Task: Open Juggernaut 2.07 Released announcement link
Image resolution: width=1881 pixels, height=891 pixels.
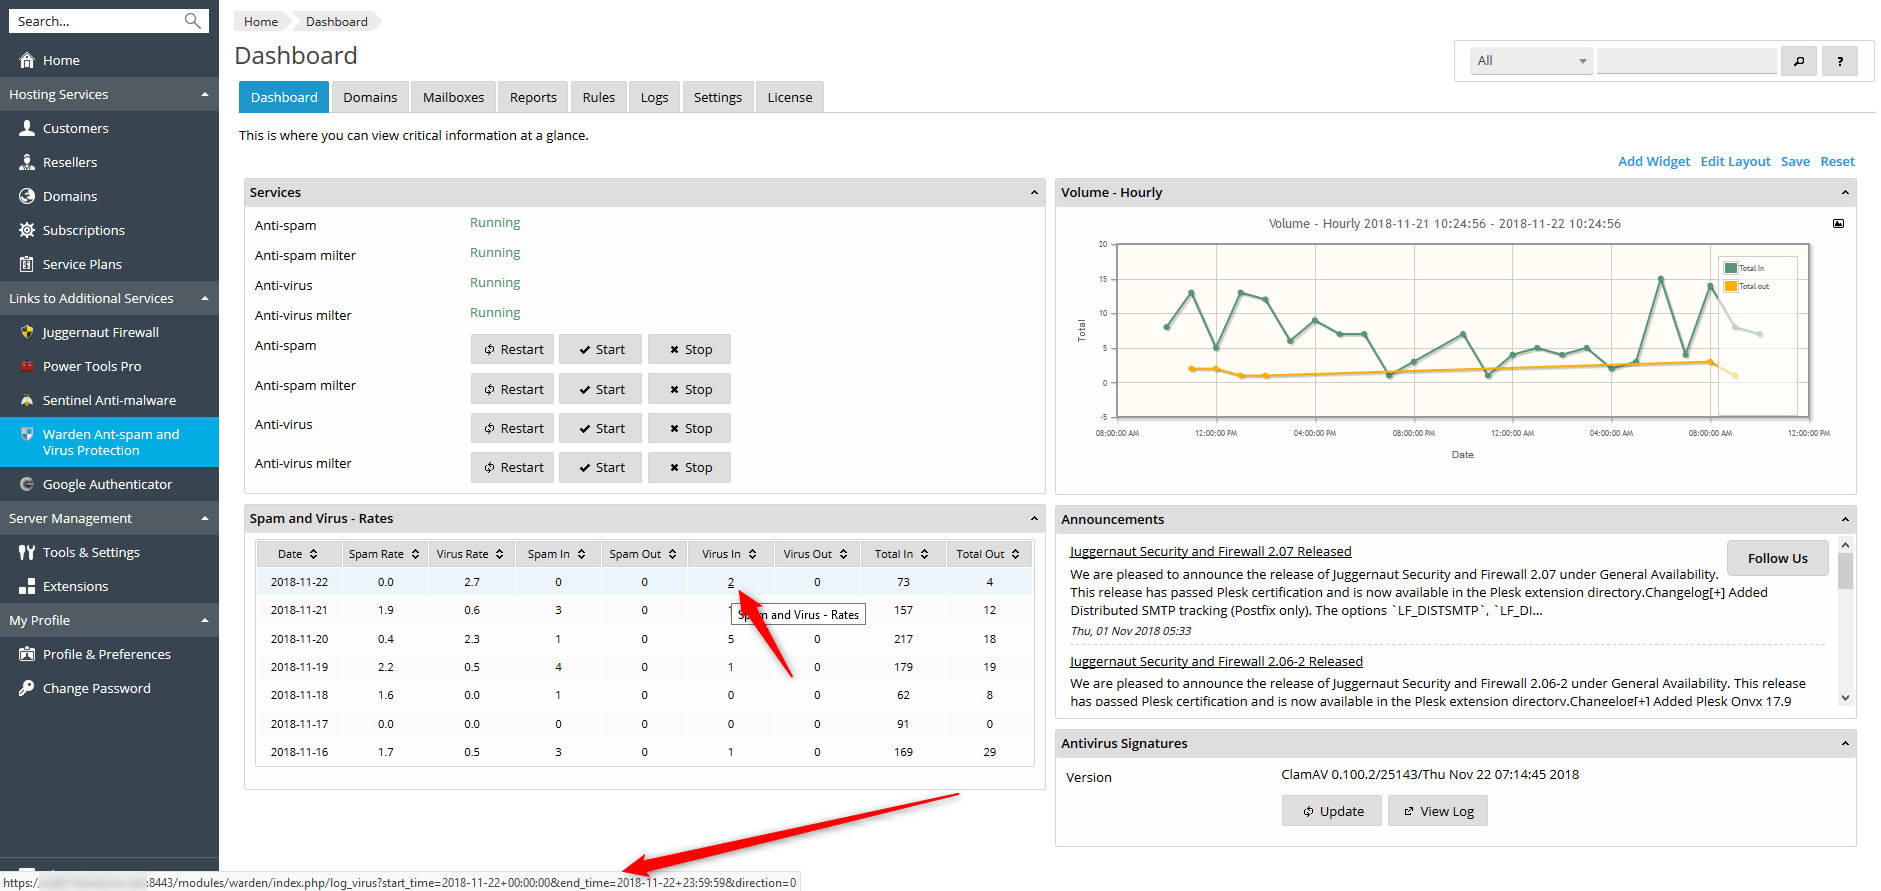Action: coord(1211,551)
